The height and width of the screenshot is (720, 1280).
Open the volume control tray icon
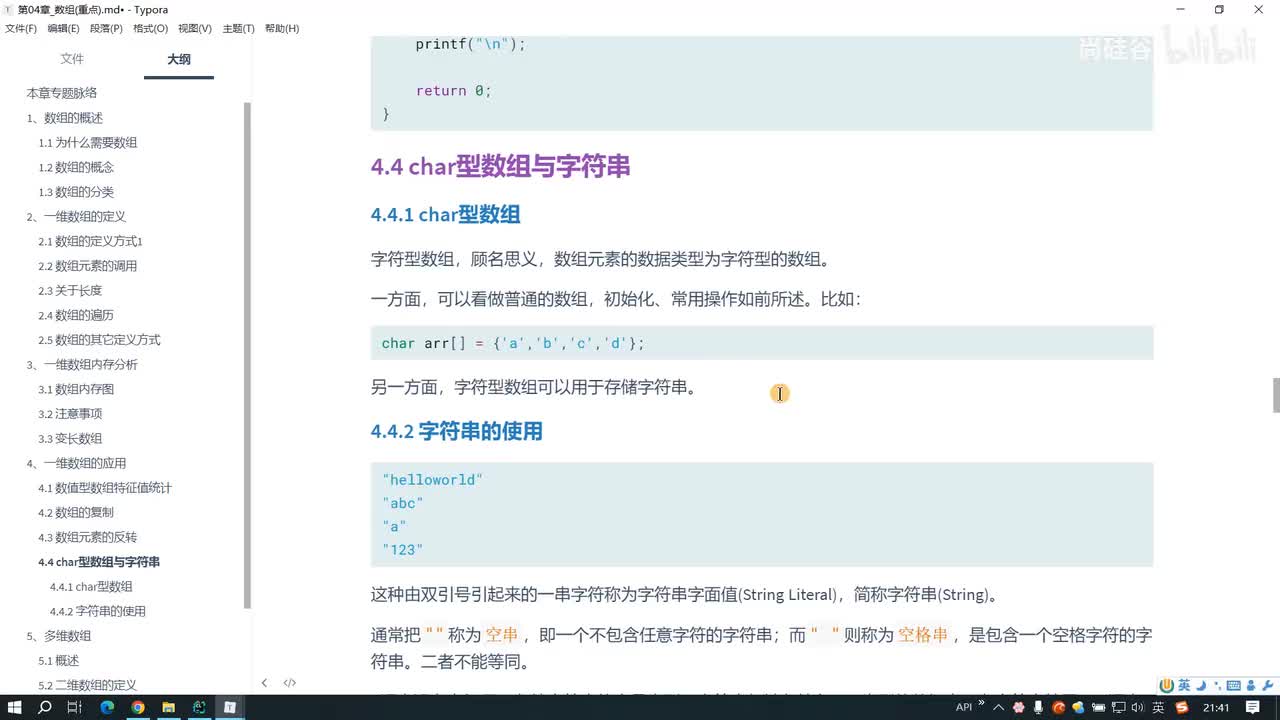[1138, 707]
